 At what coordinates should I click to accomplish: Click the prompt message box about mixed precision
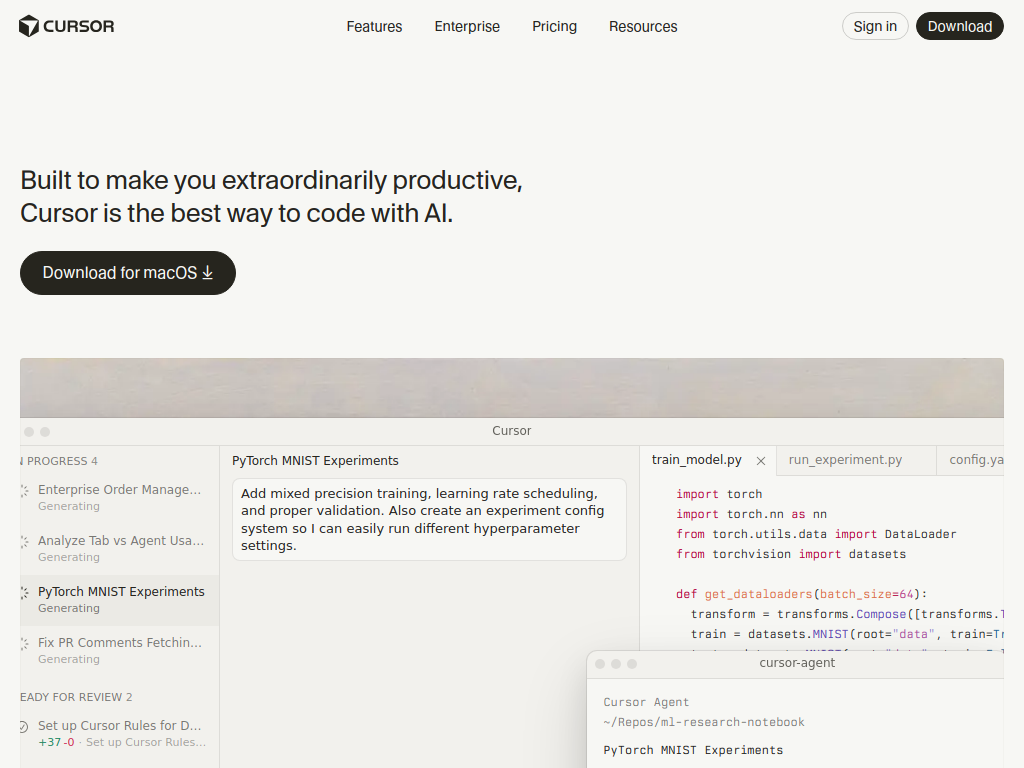coord(429,519)
